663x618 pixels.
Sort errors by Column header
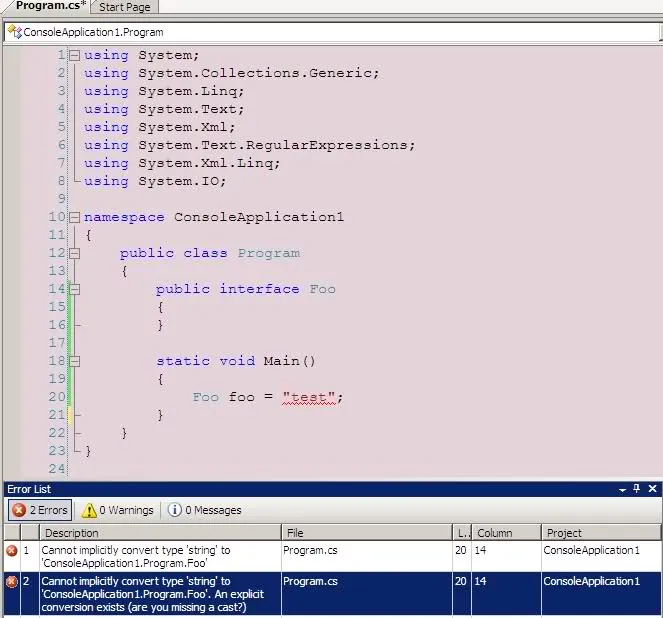[507, 533]
